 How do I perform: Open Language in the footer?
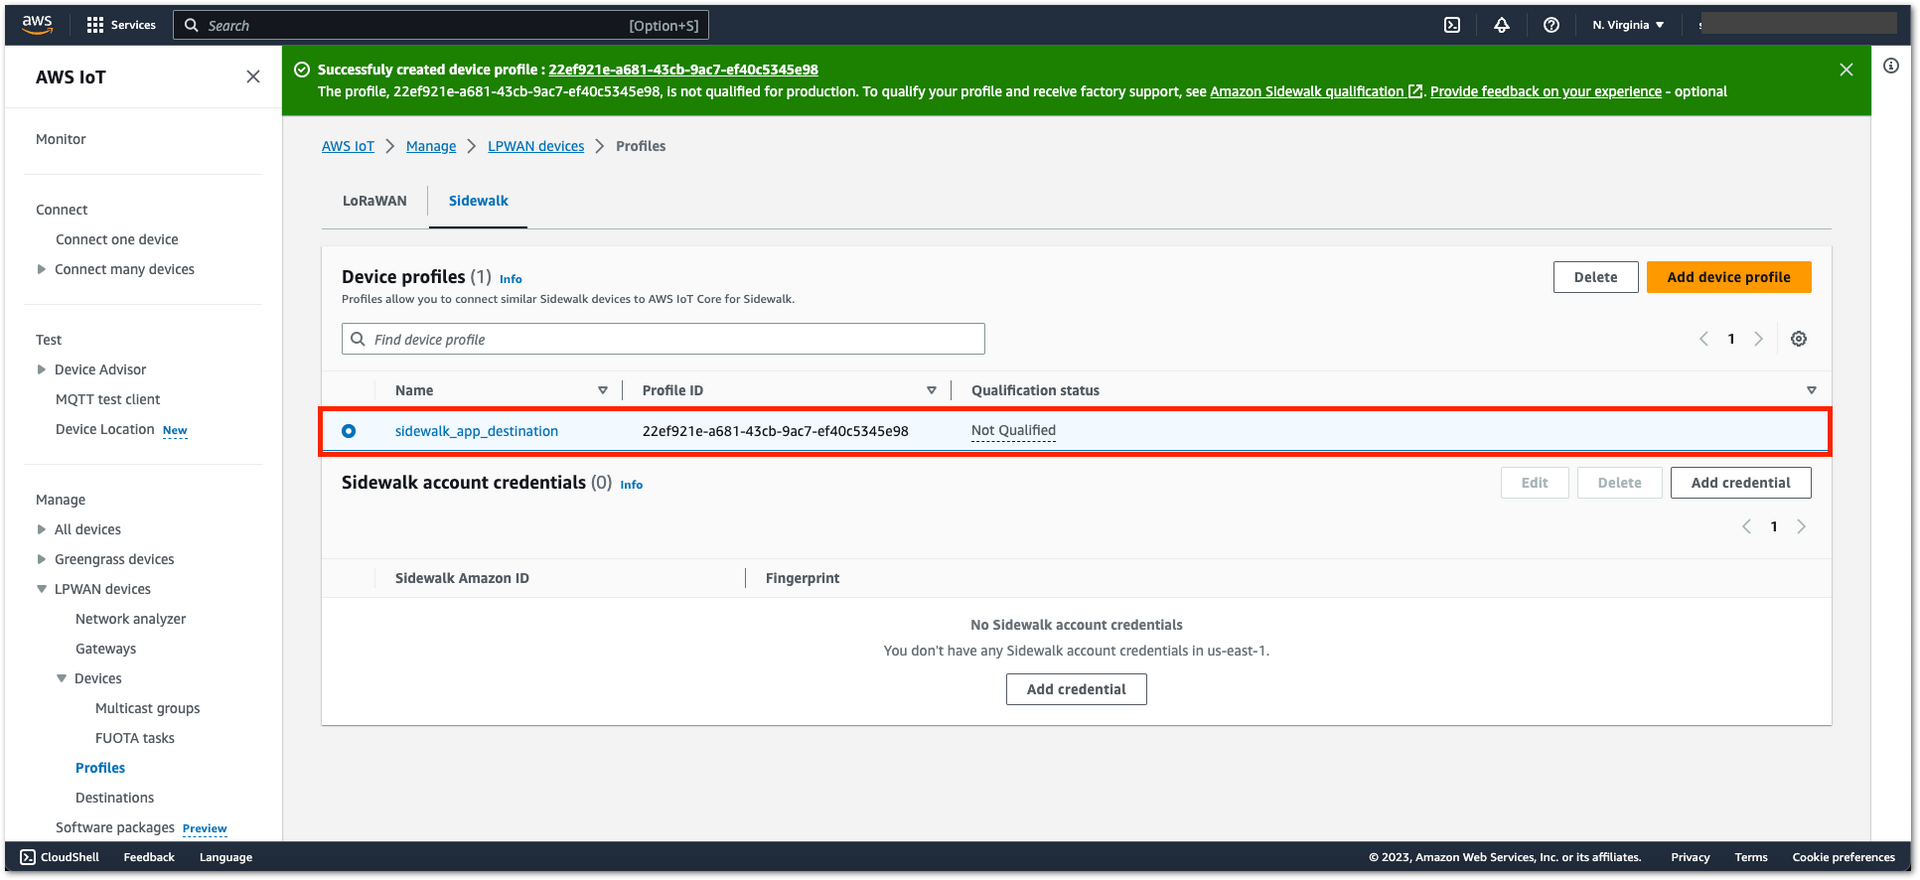[226, 857]
